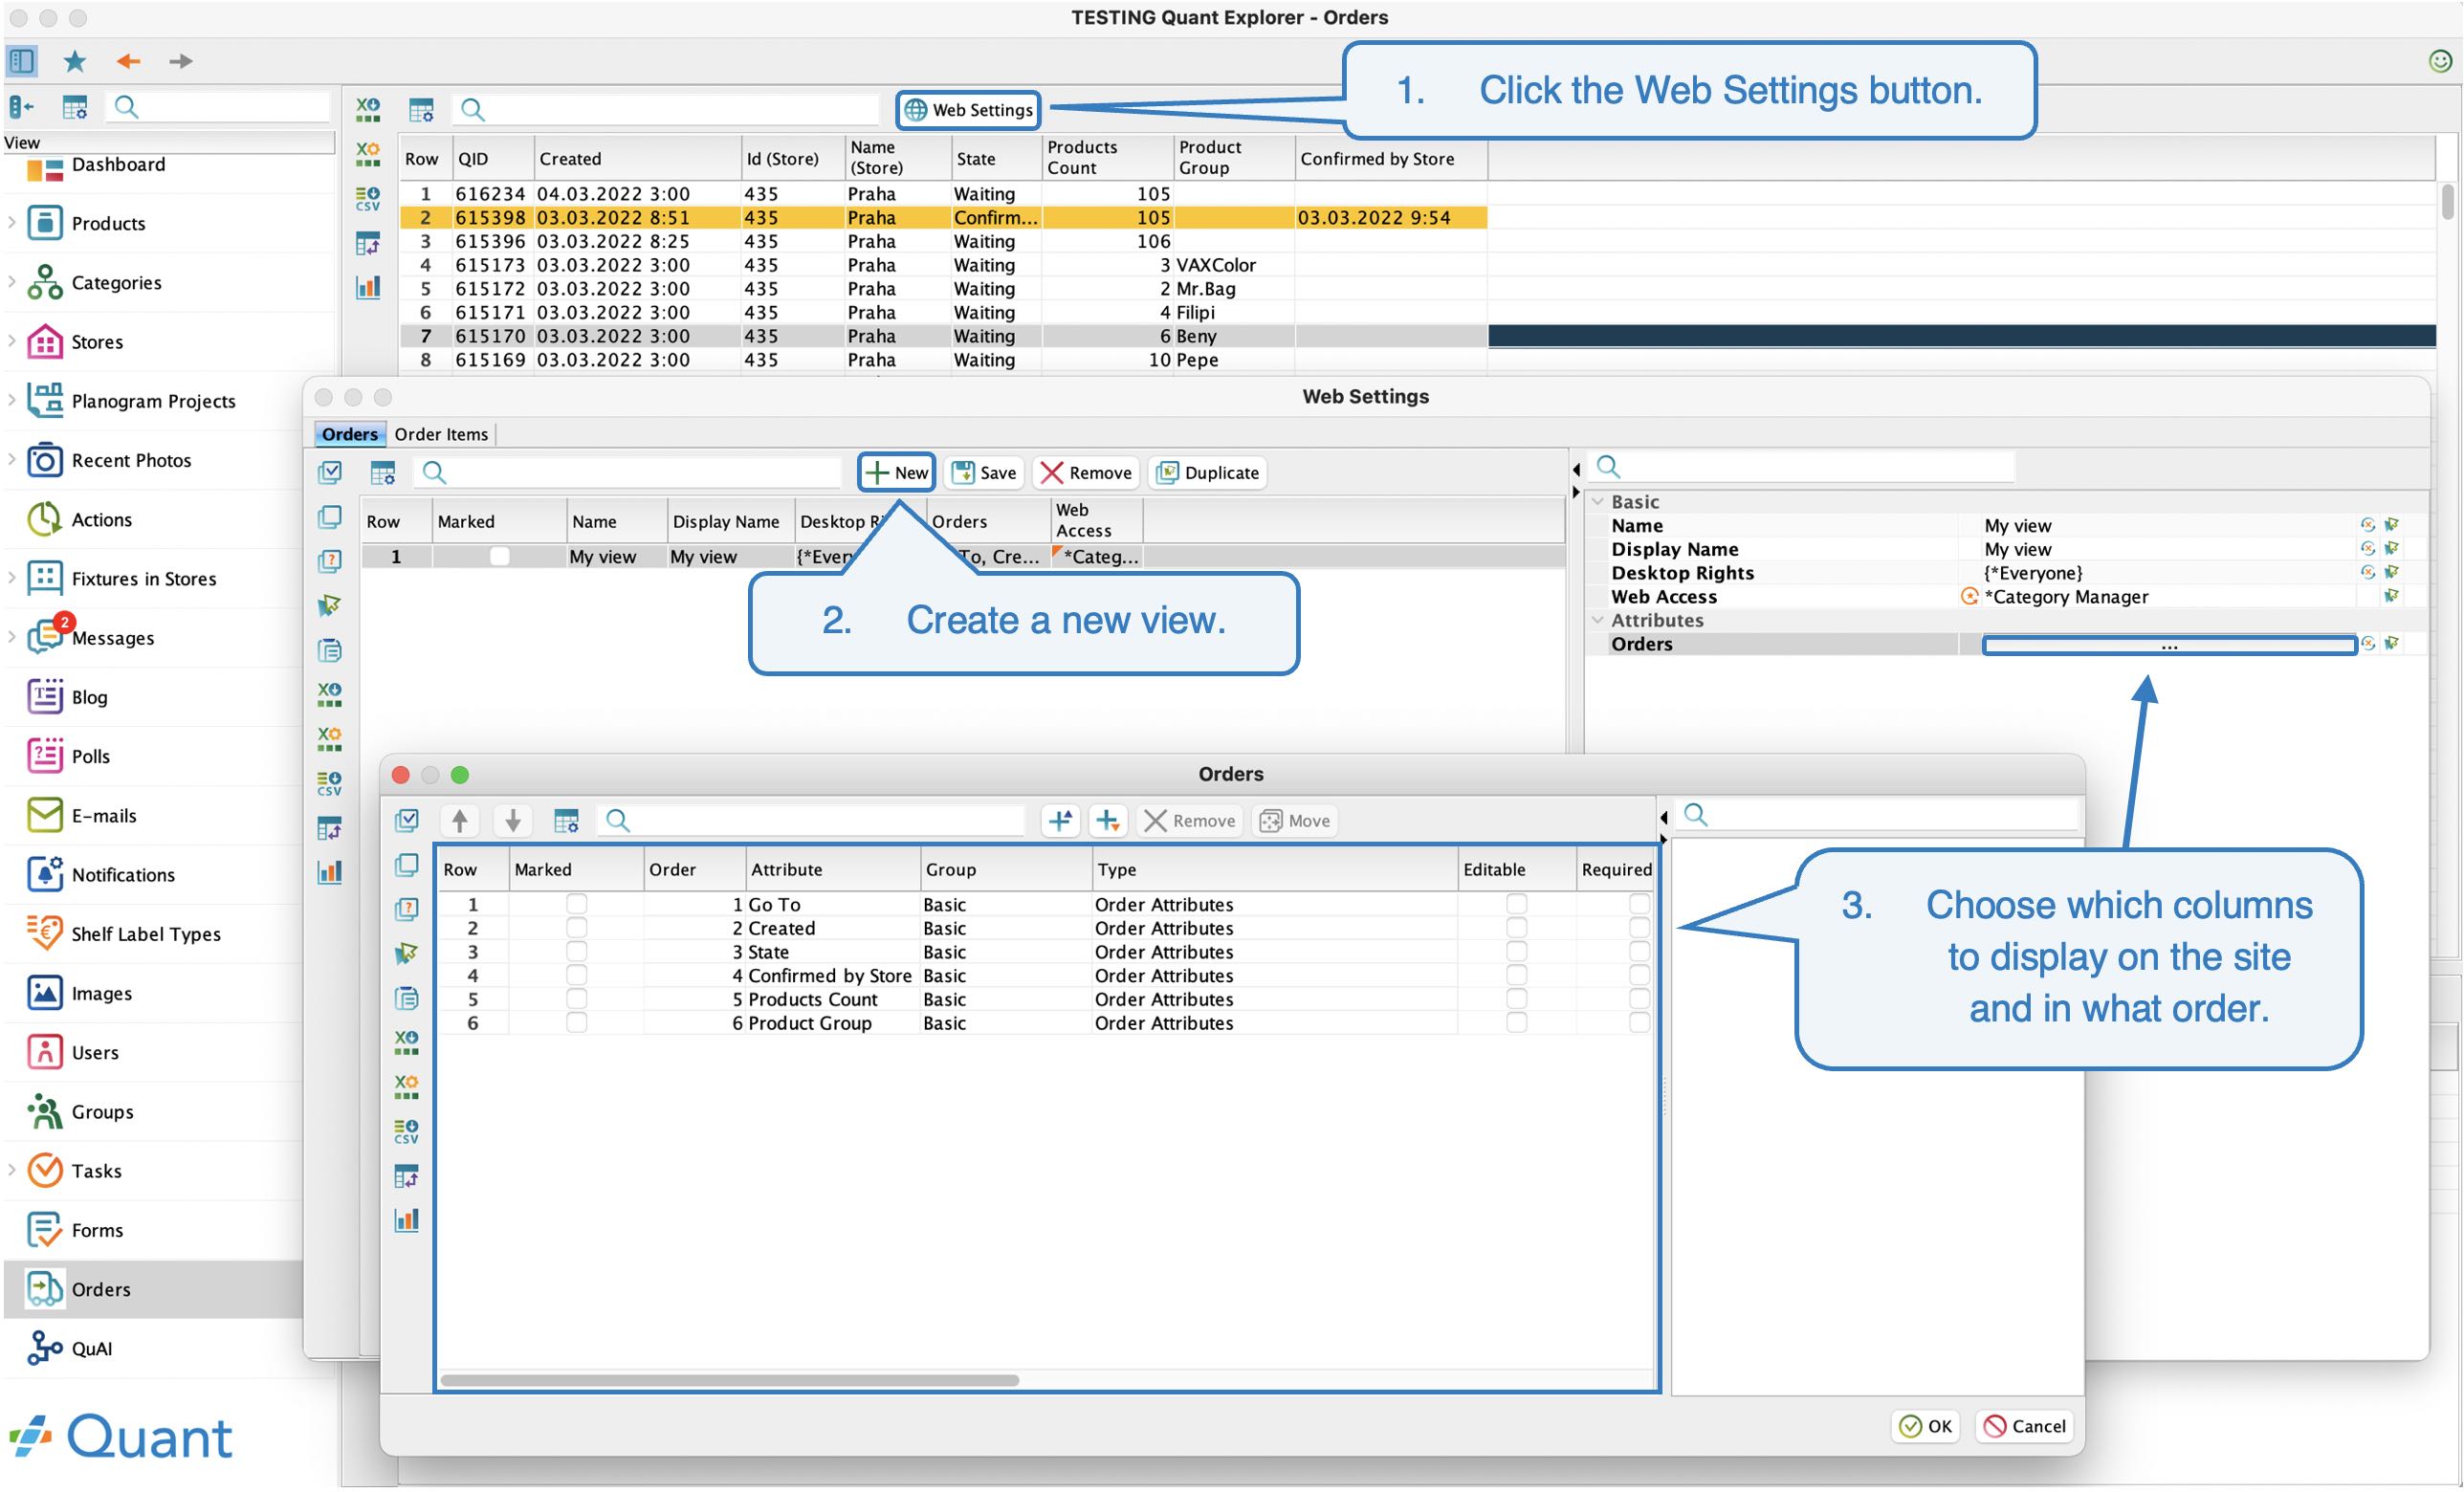This screenshot has height=1492, width=2464.
Task: Expand the Products tree item
Action: tap(11, 222)
